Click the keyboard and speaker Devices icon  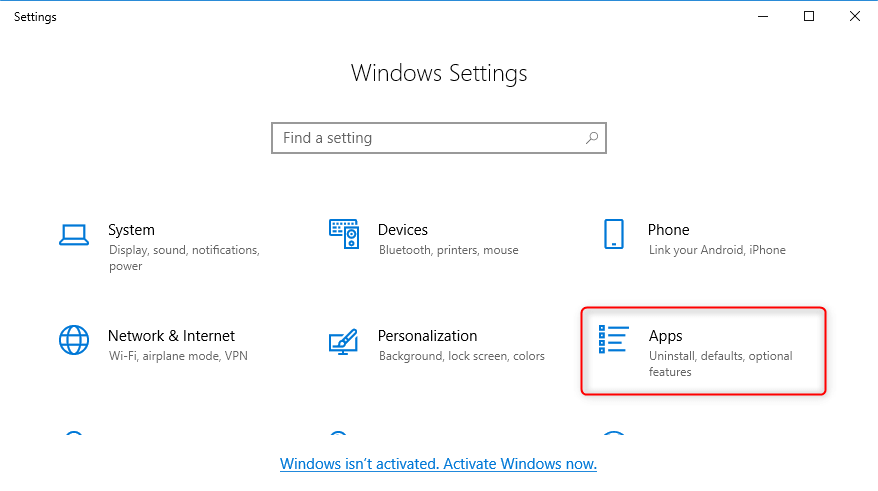344,234
